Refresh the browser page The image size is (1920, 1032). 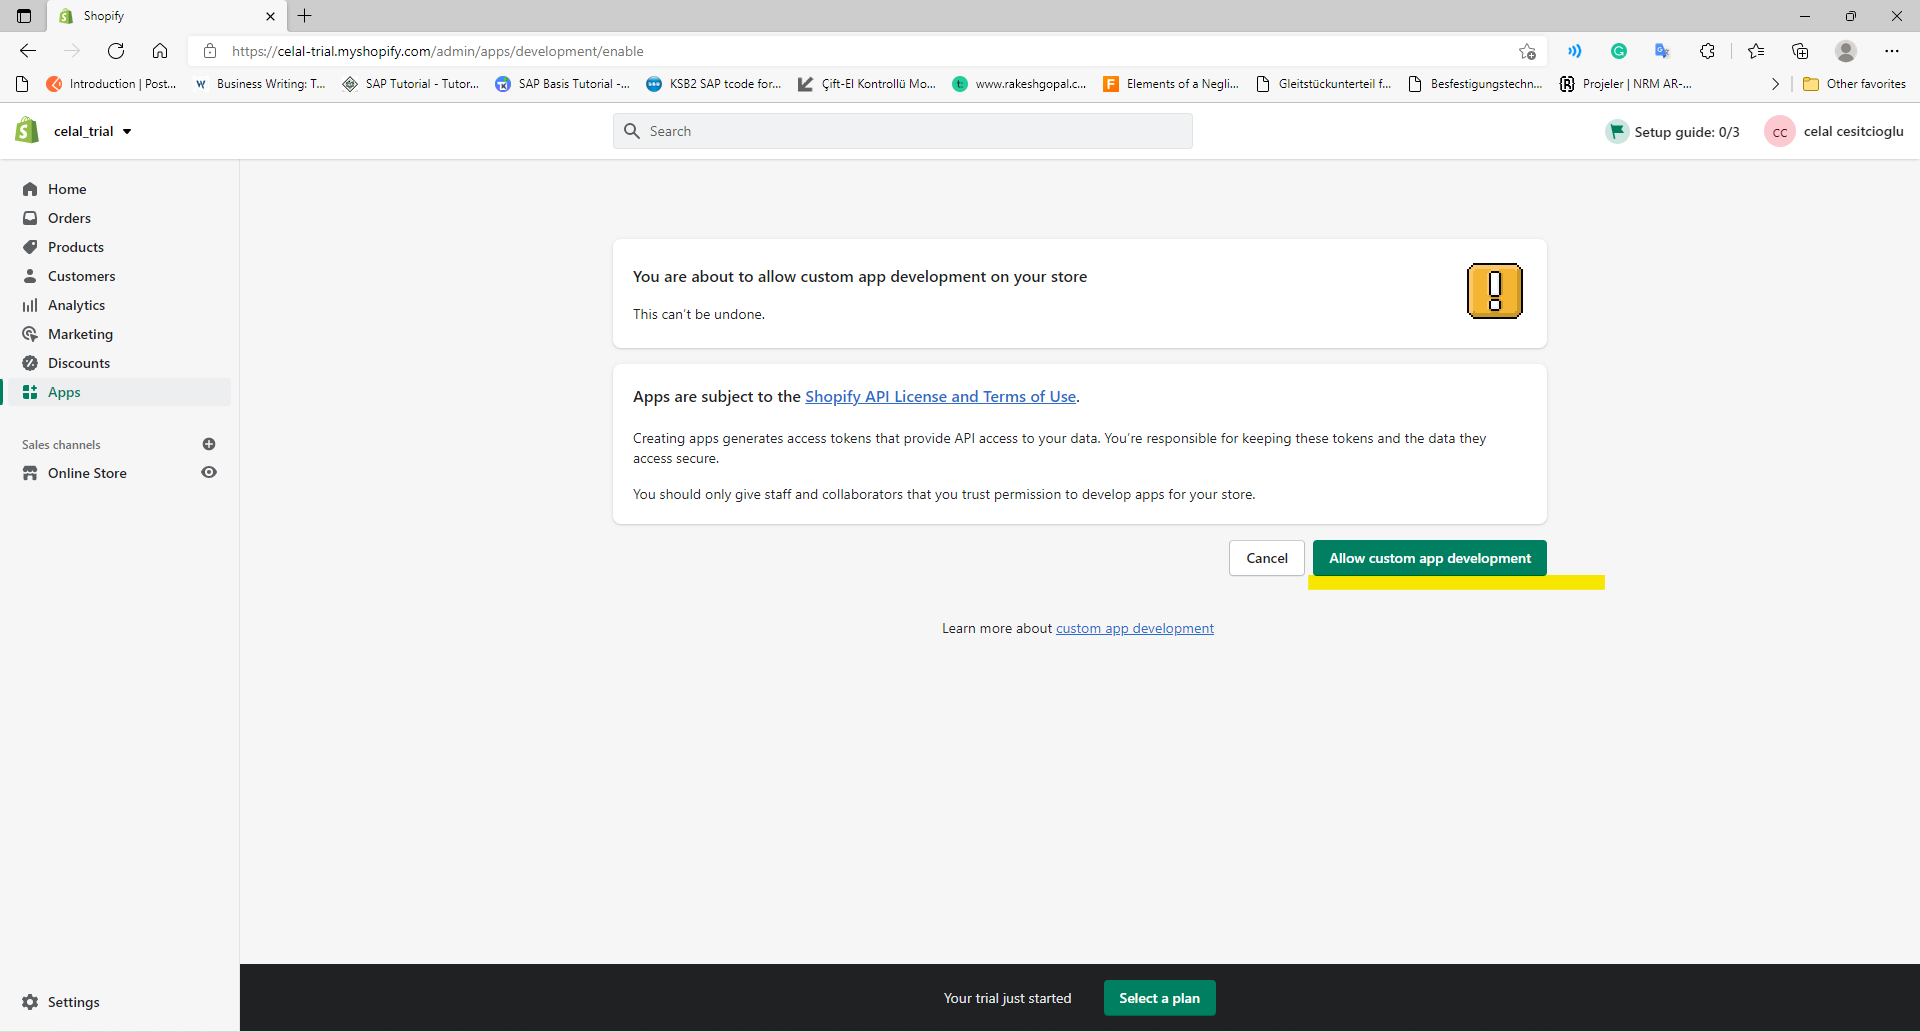pyautogui.click(x=116, y=51)
